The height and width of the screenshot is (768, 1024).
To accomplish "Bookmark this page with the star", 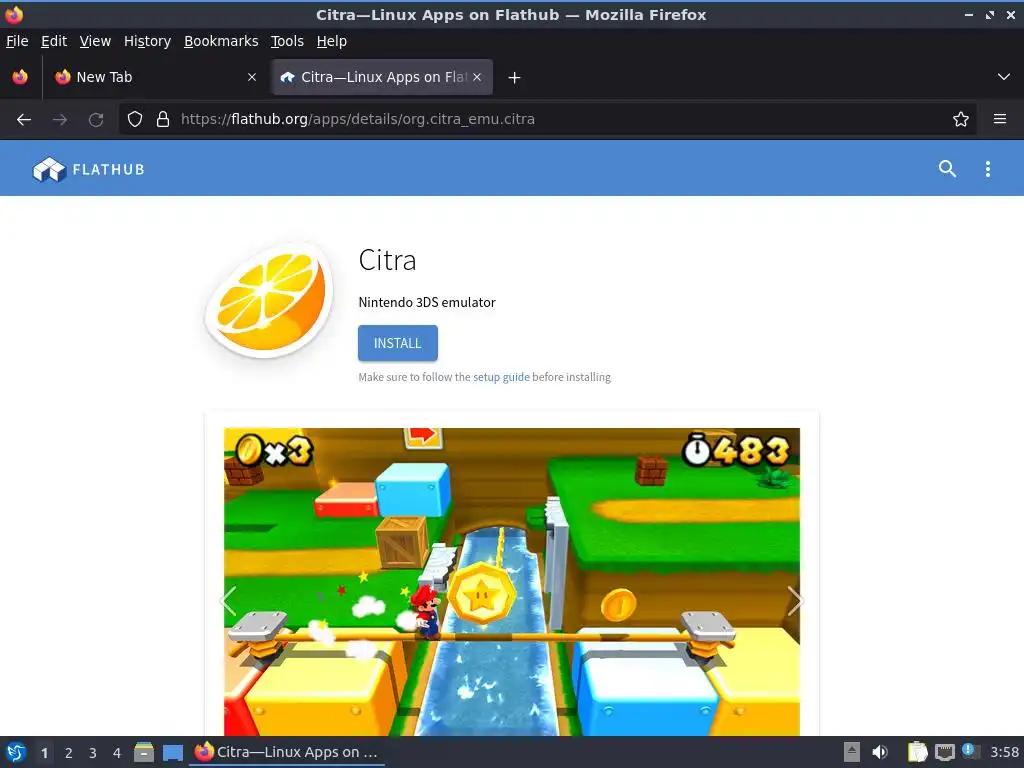I will point(961,120).
